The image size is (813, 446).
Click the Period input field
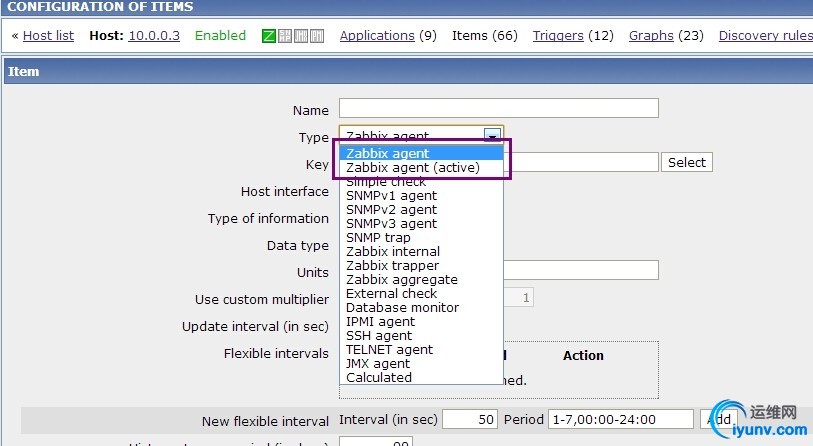(x=621, y=419)
